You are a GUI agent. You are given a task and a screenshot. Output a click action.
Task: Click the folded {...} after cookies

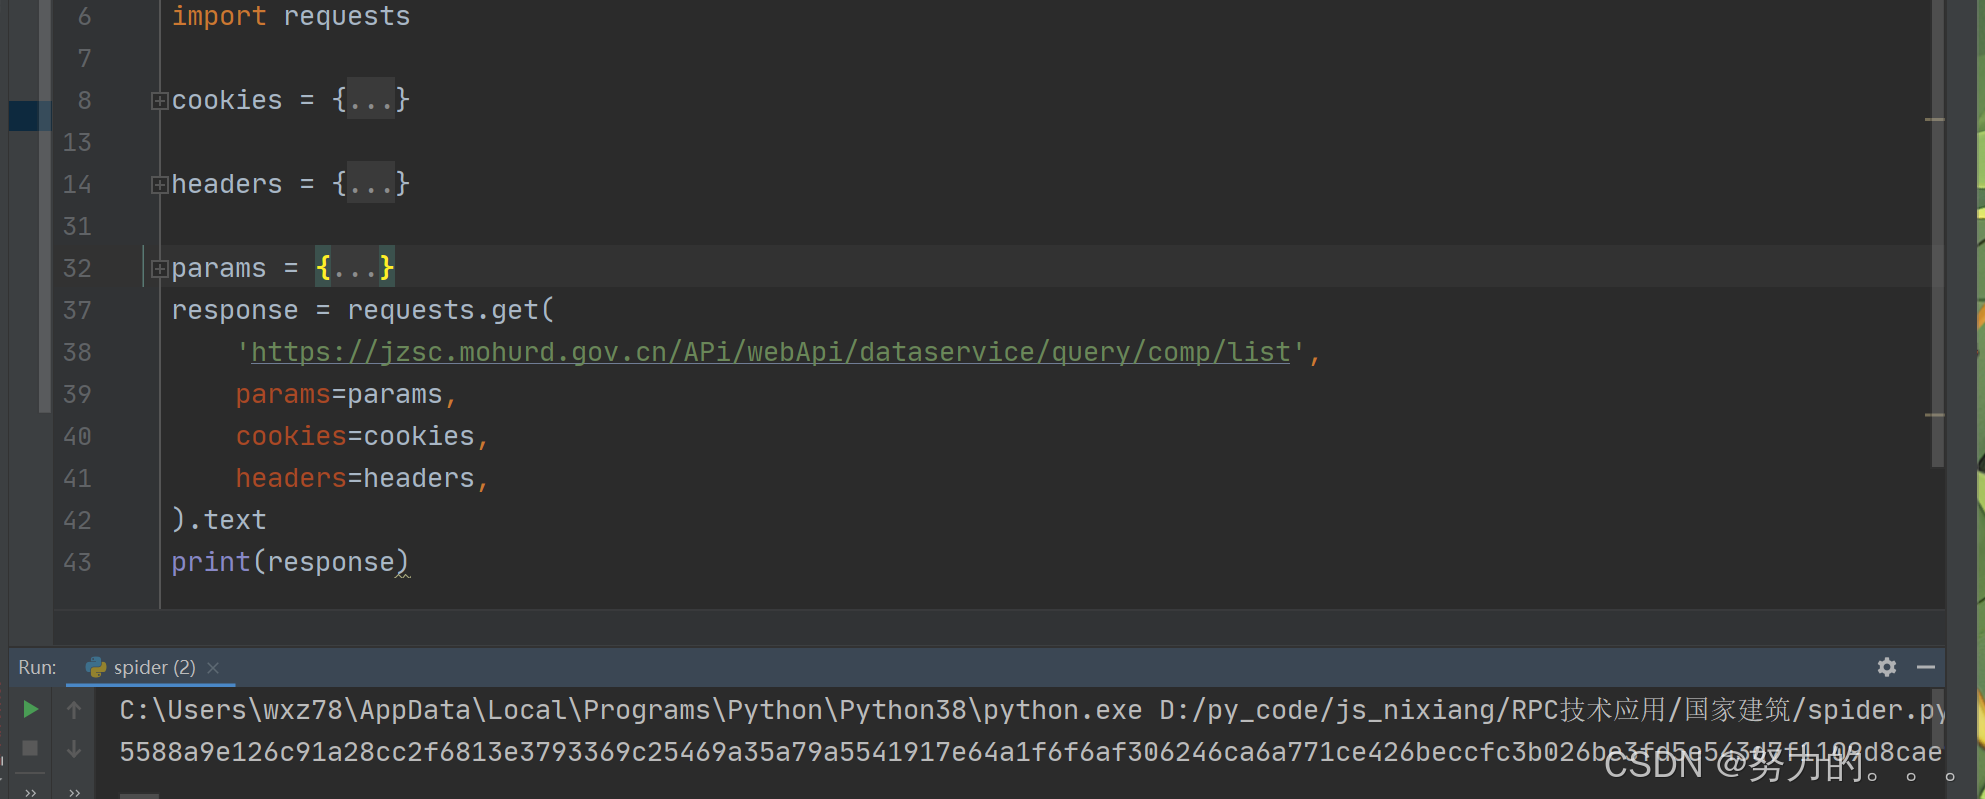[x=371, y=99]
